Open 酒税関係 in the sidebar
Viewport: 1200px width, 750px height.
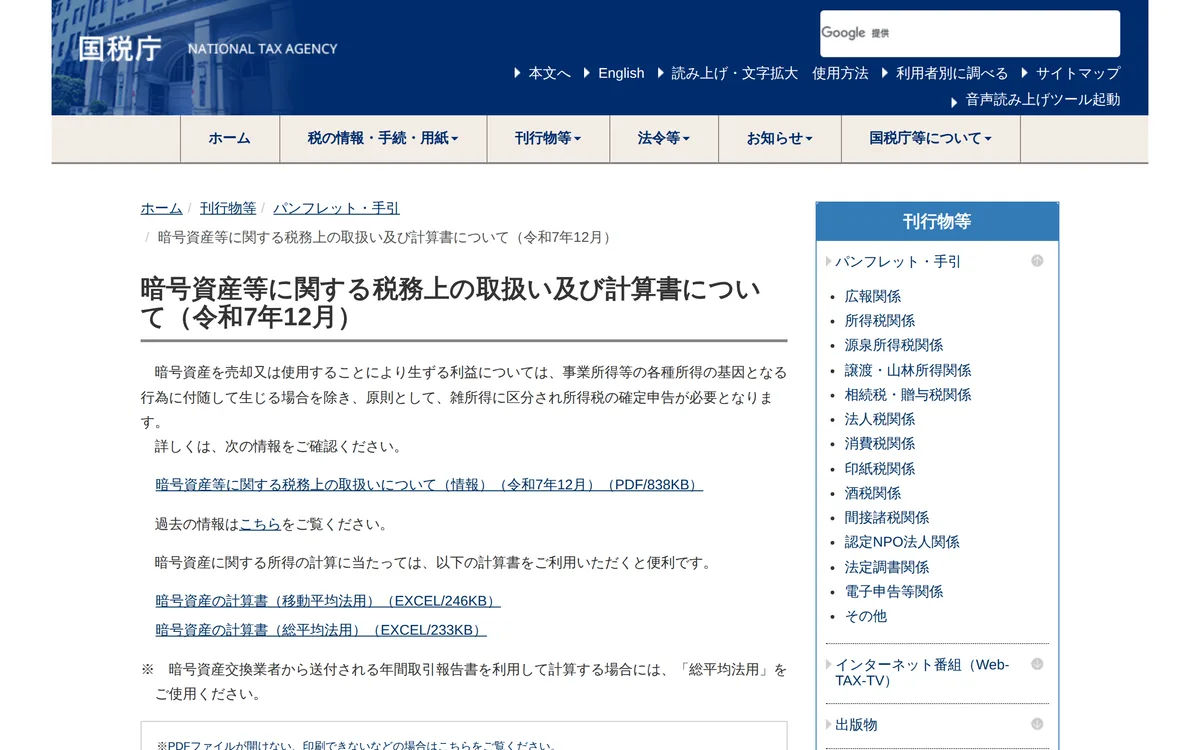click(873, 493)
